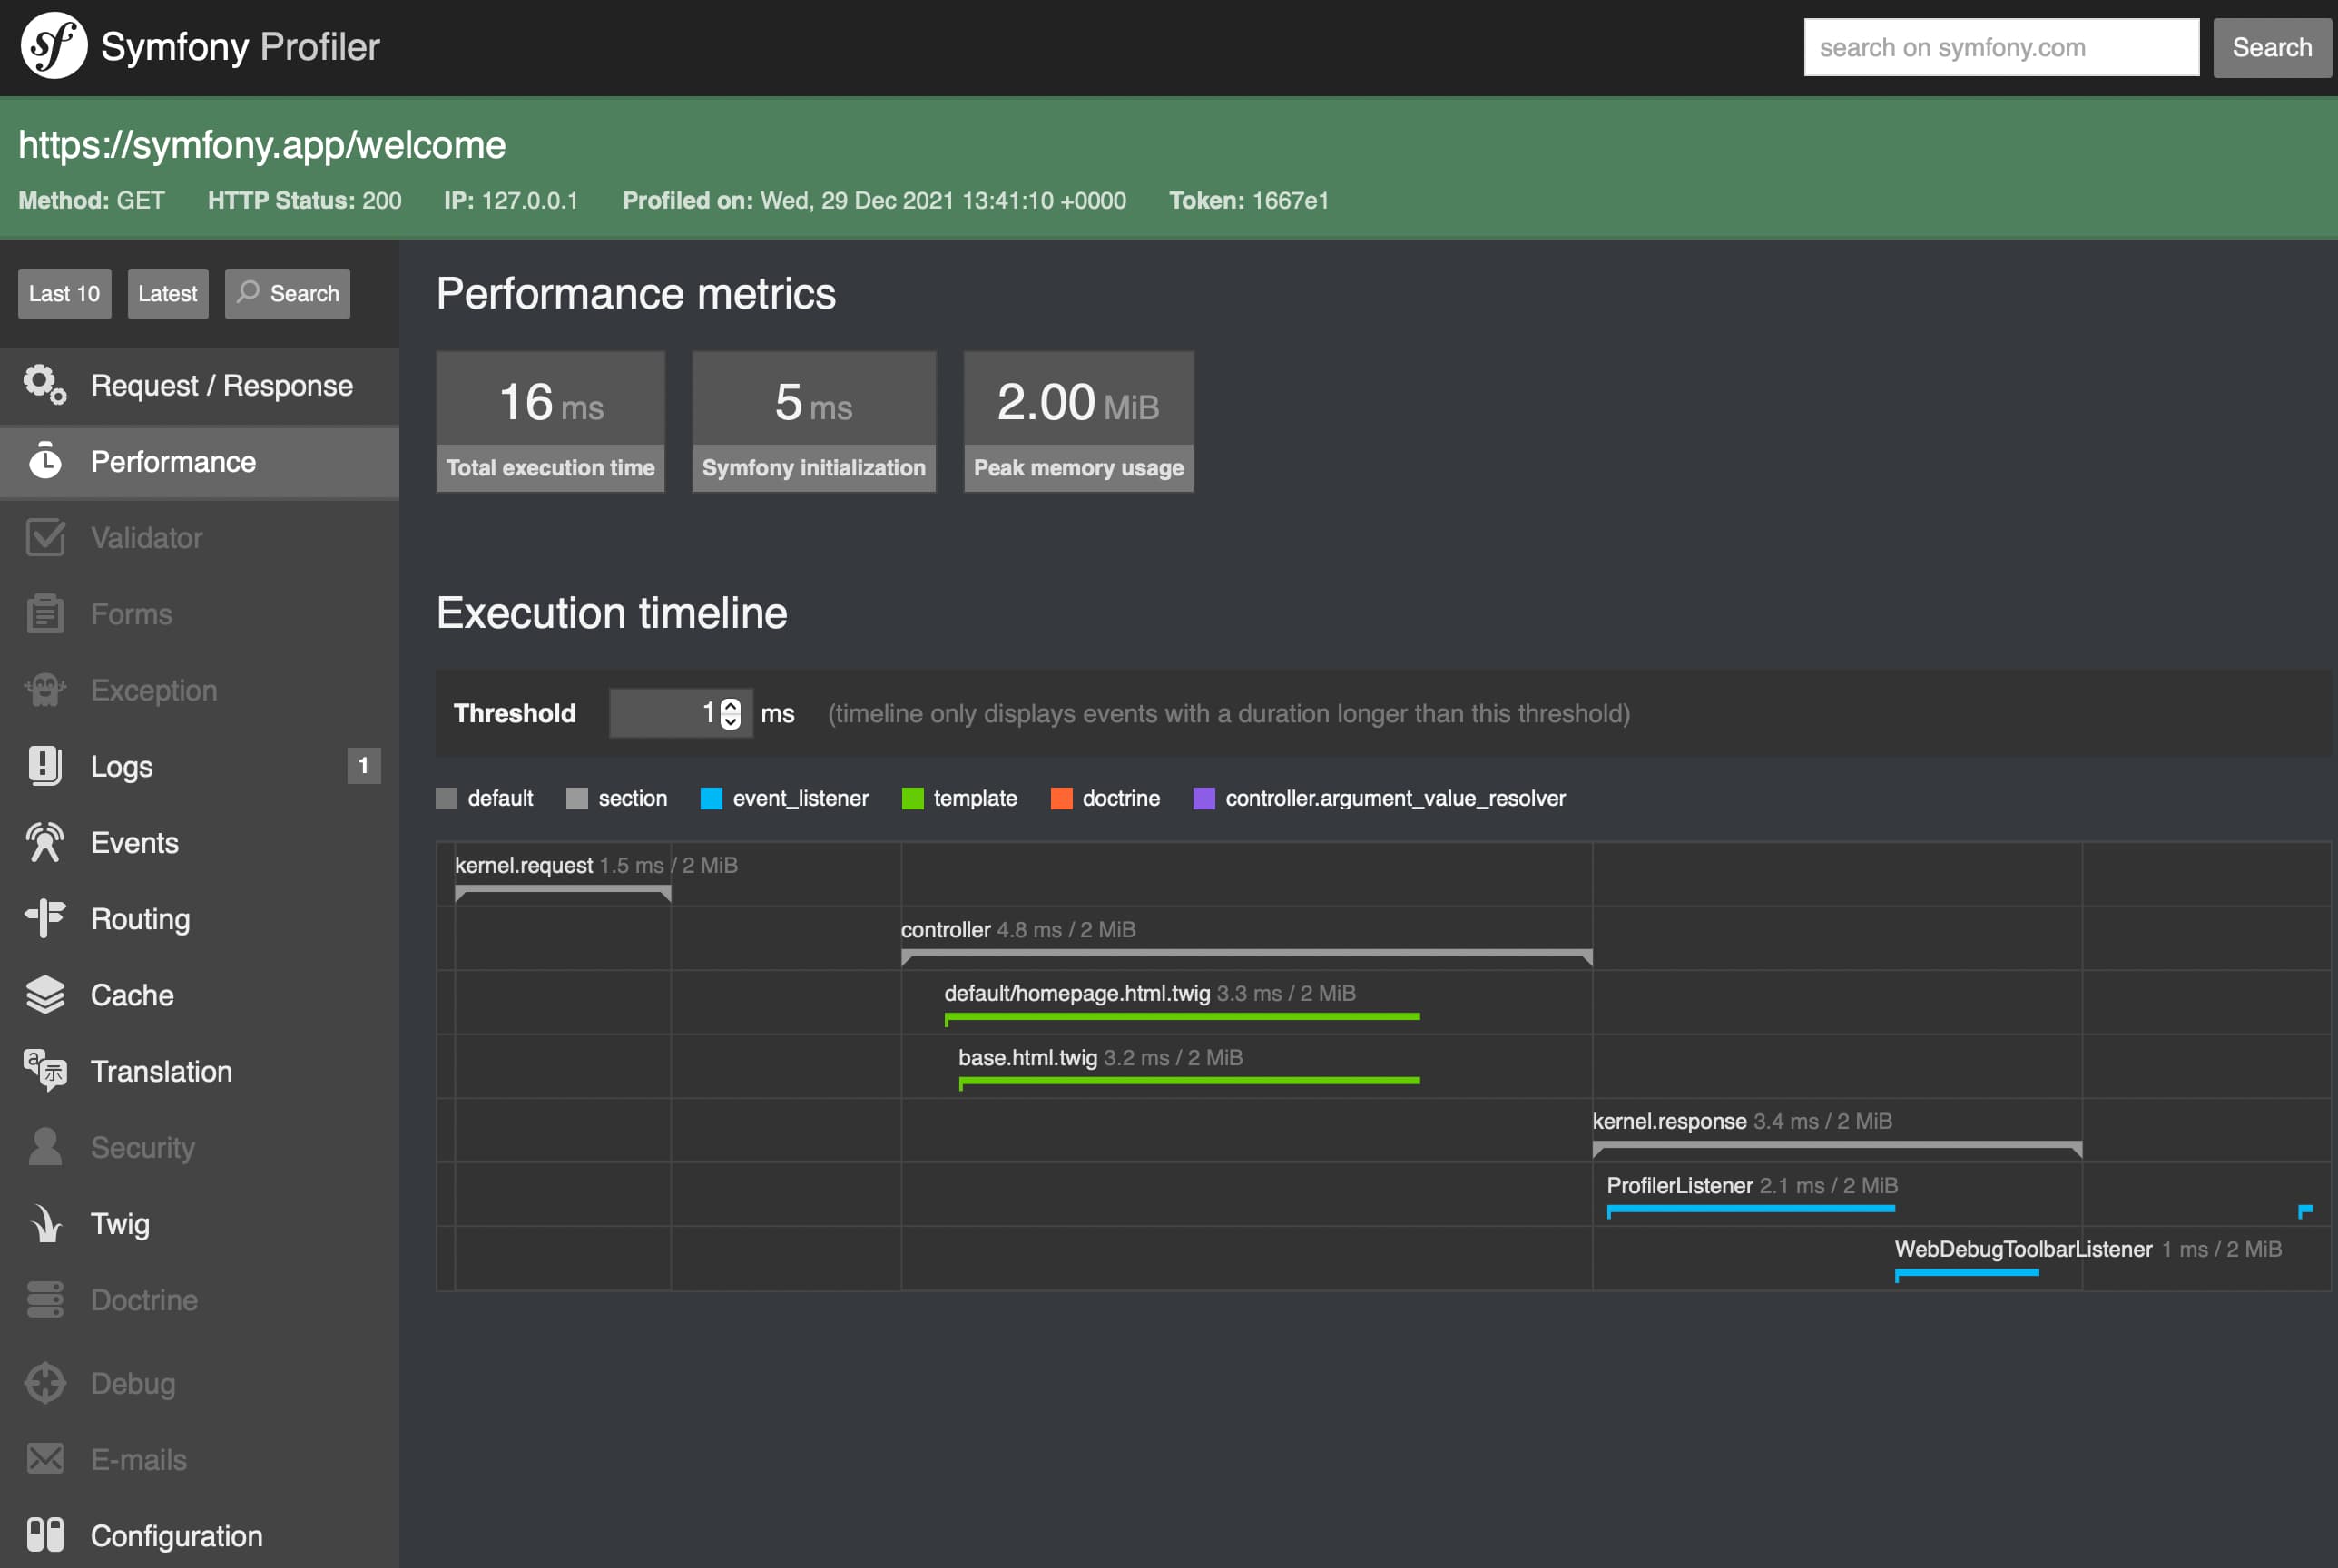Click the Twig sidebar icon
Screen dimensions: 2338x1568
tap(47, 1223)
